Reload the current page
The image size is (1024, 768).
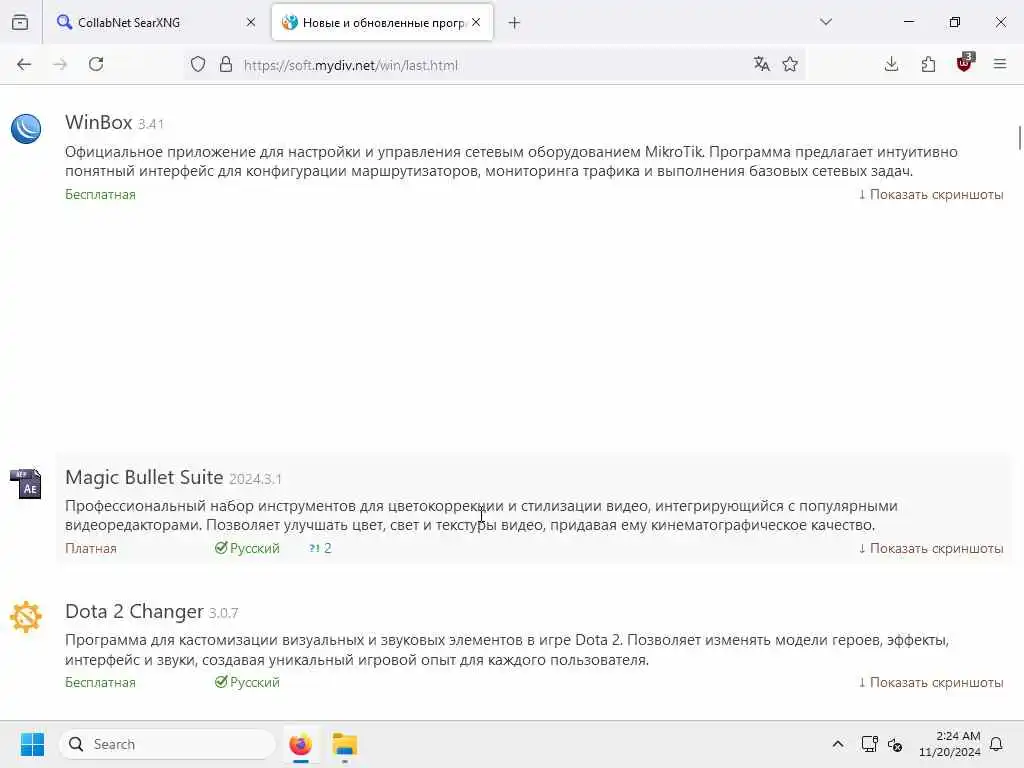point(96,64)
